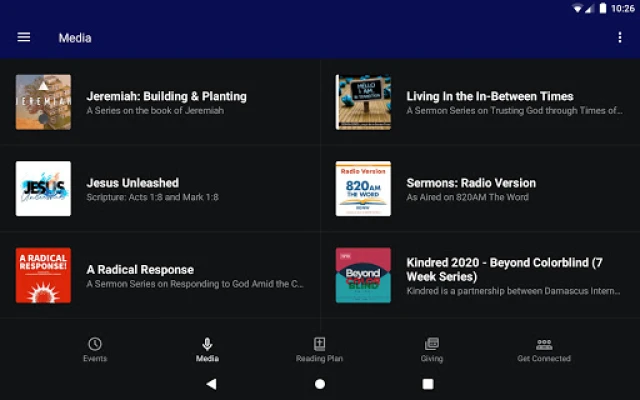This screenshot has height=400, width=640.
Task: Open Sermons: Radio Version title
Action: 471,183
